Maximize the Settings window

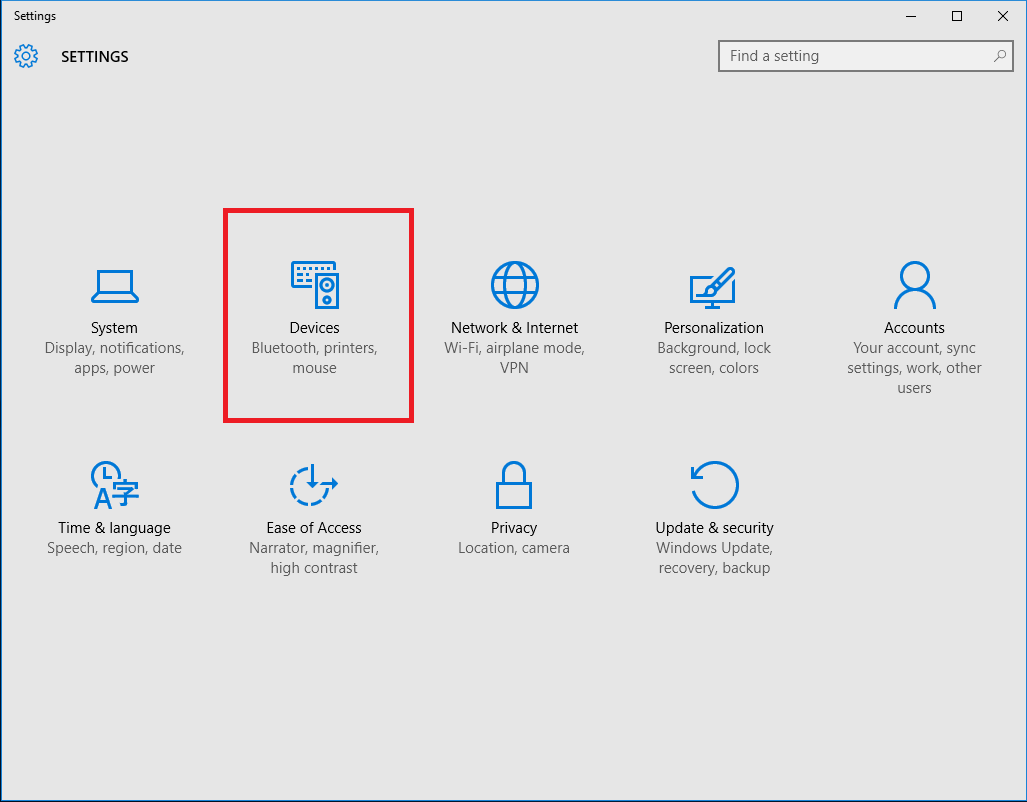click(956, 16)
